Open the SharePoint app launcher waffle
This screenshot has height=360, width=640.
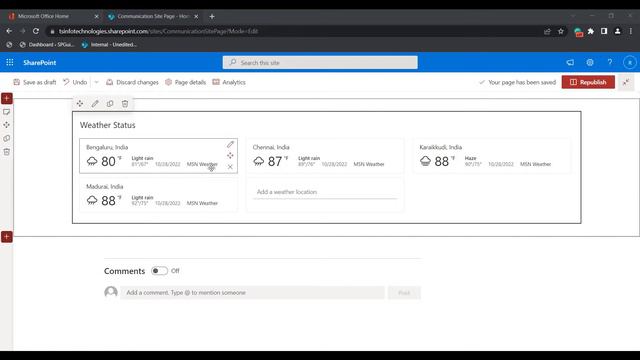coord(10,62)
